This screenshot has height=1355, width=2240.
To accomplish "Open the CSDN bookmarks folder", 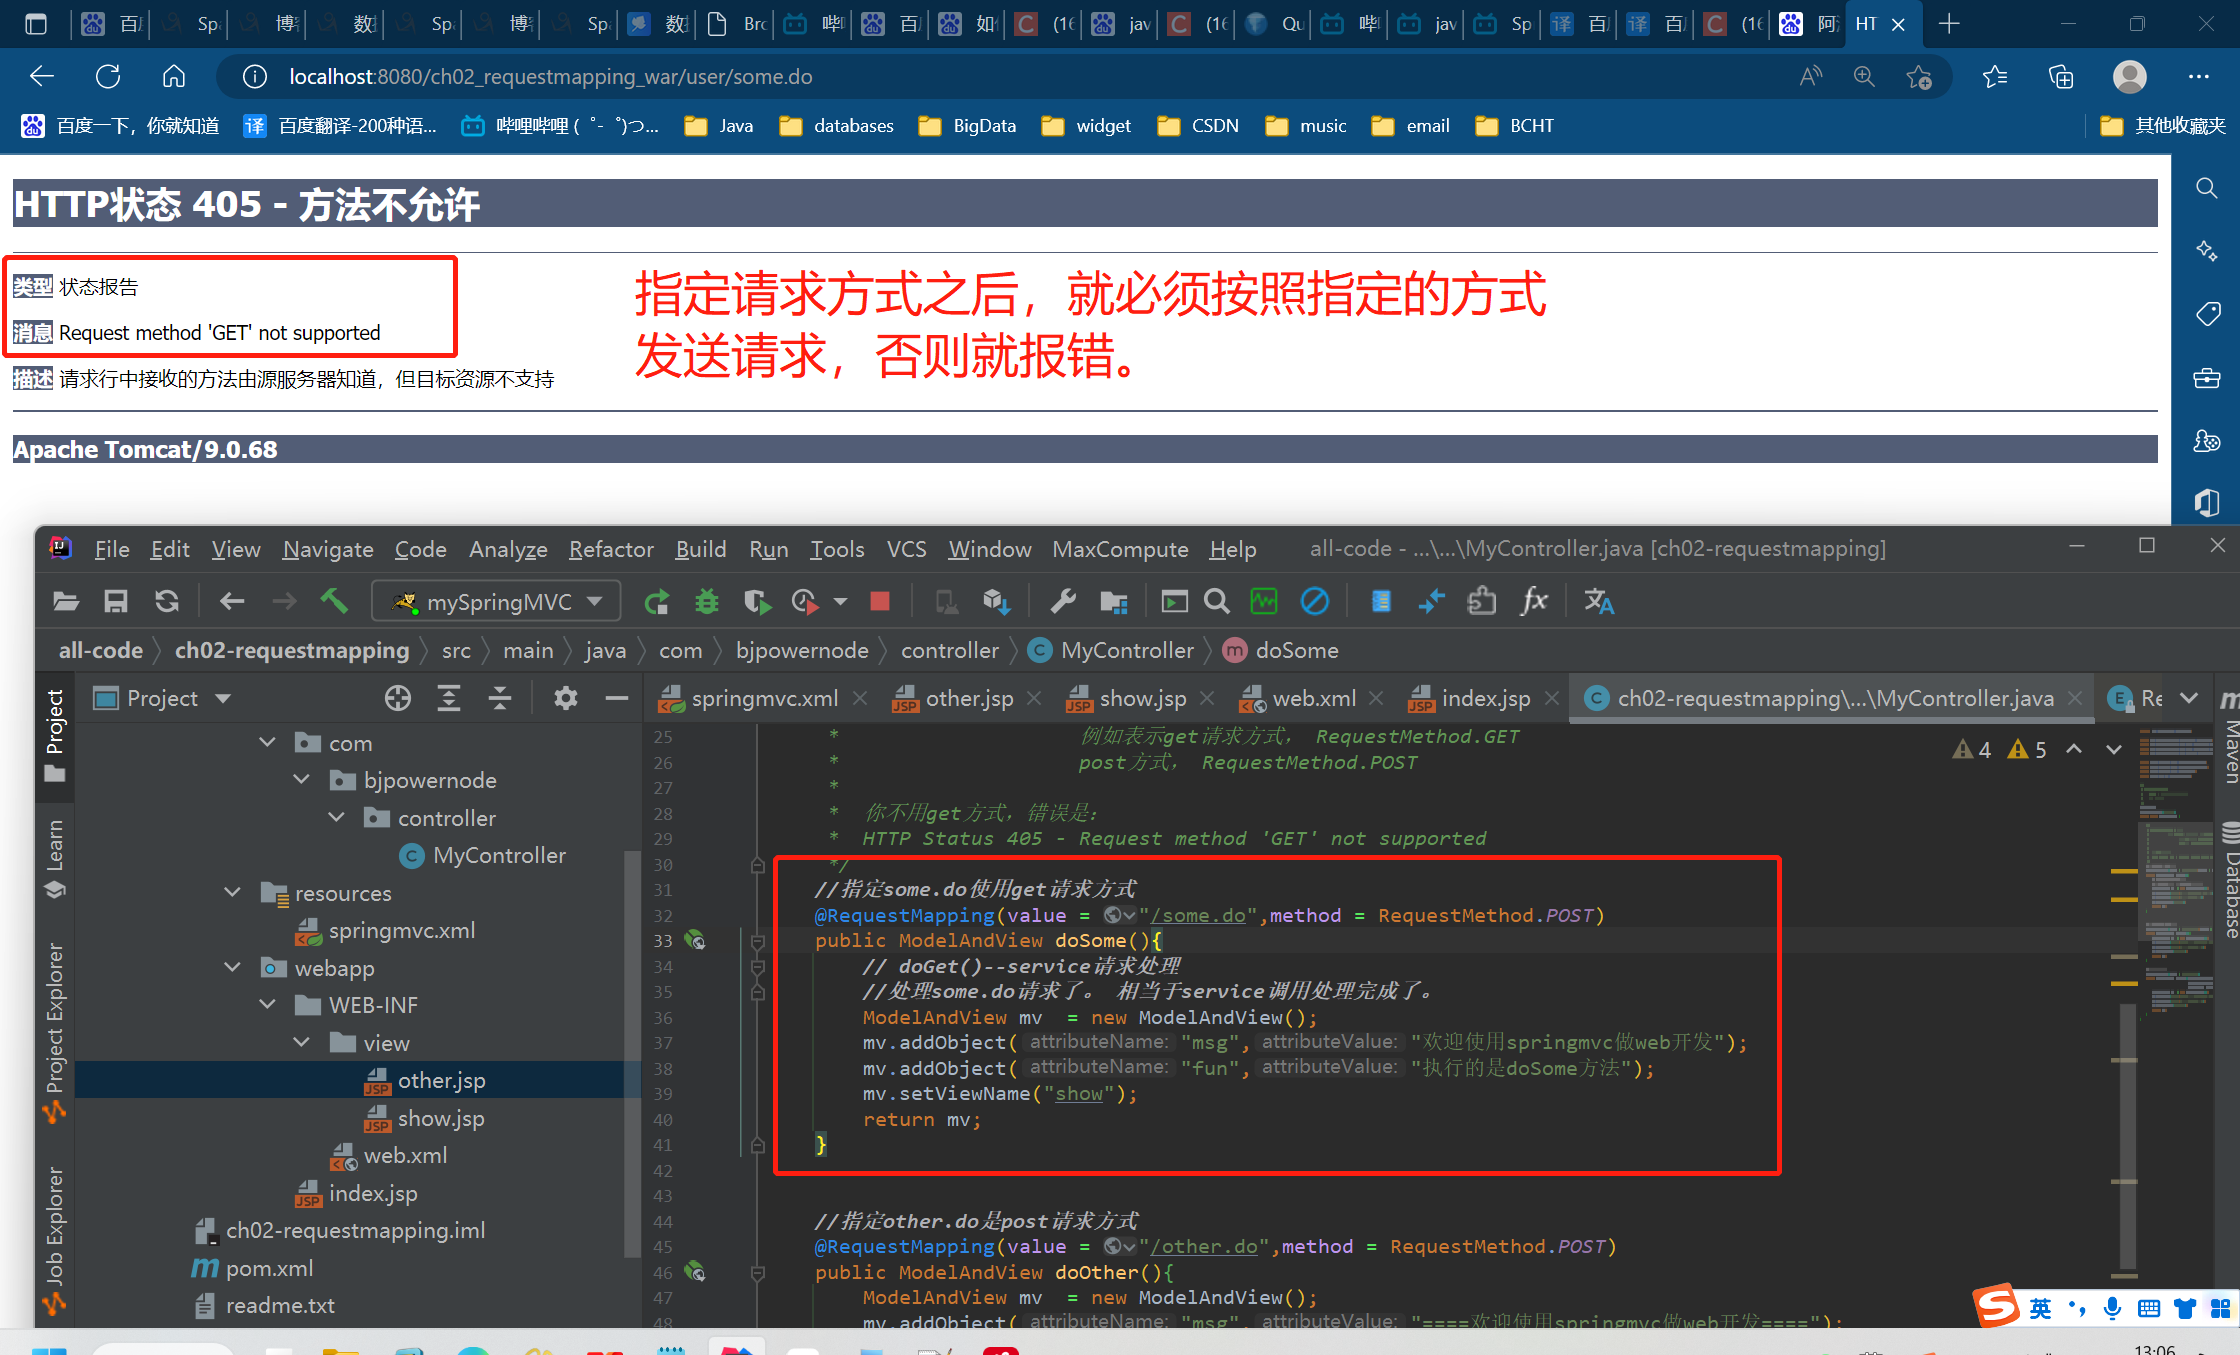I will tap(1198, 126).
